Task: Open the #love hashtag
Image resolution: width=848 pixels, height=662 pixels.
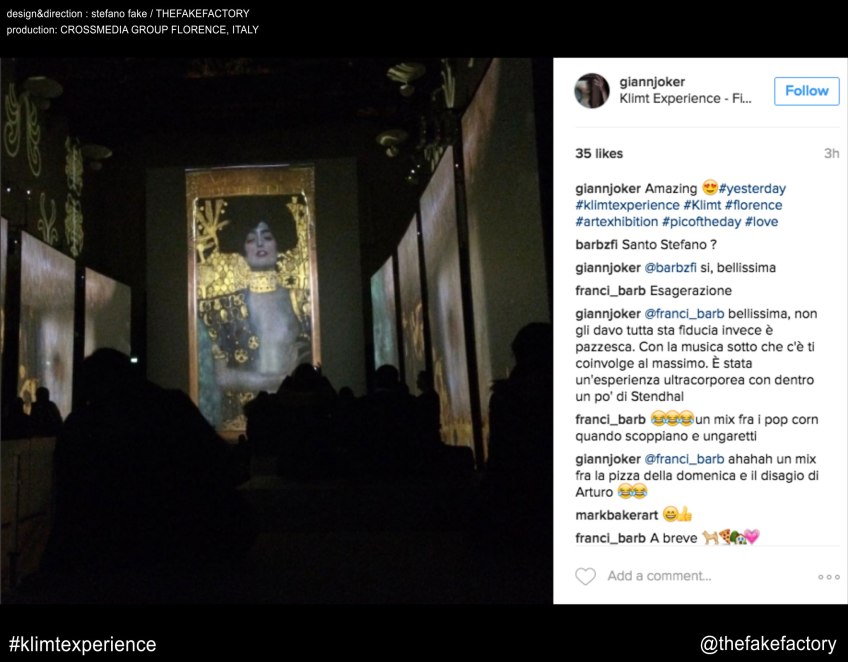Action: (x=761, y=222)
